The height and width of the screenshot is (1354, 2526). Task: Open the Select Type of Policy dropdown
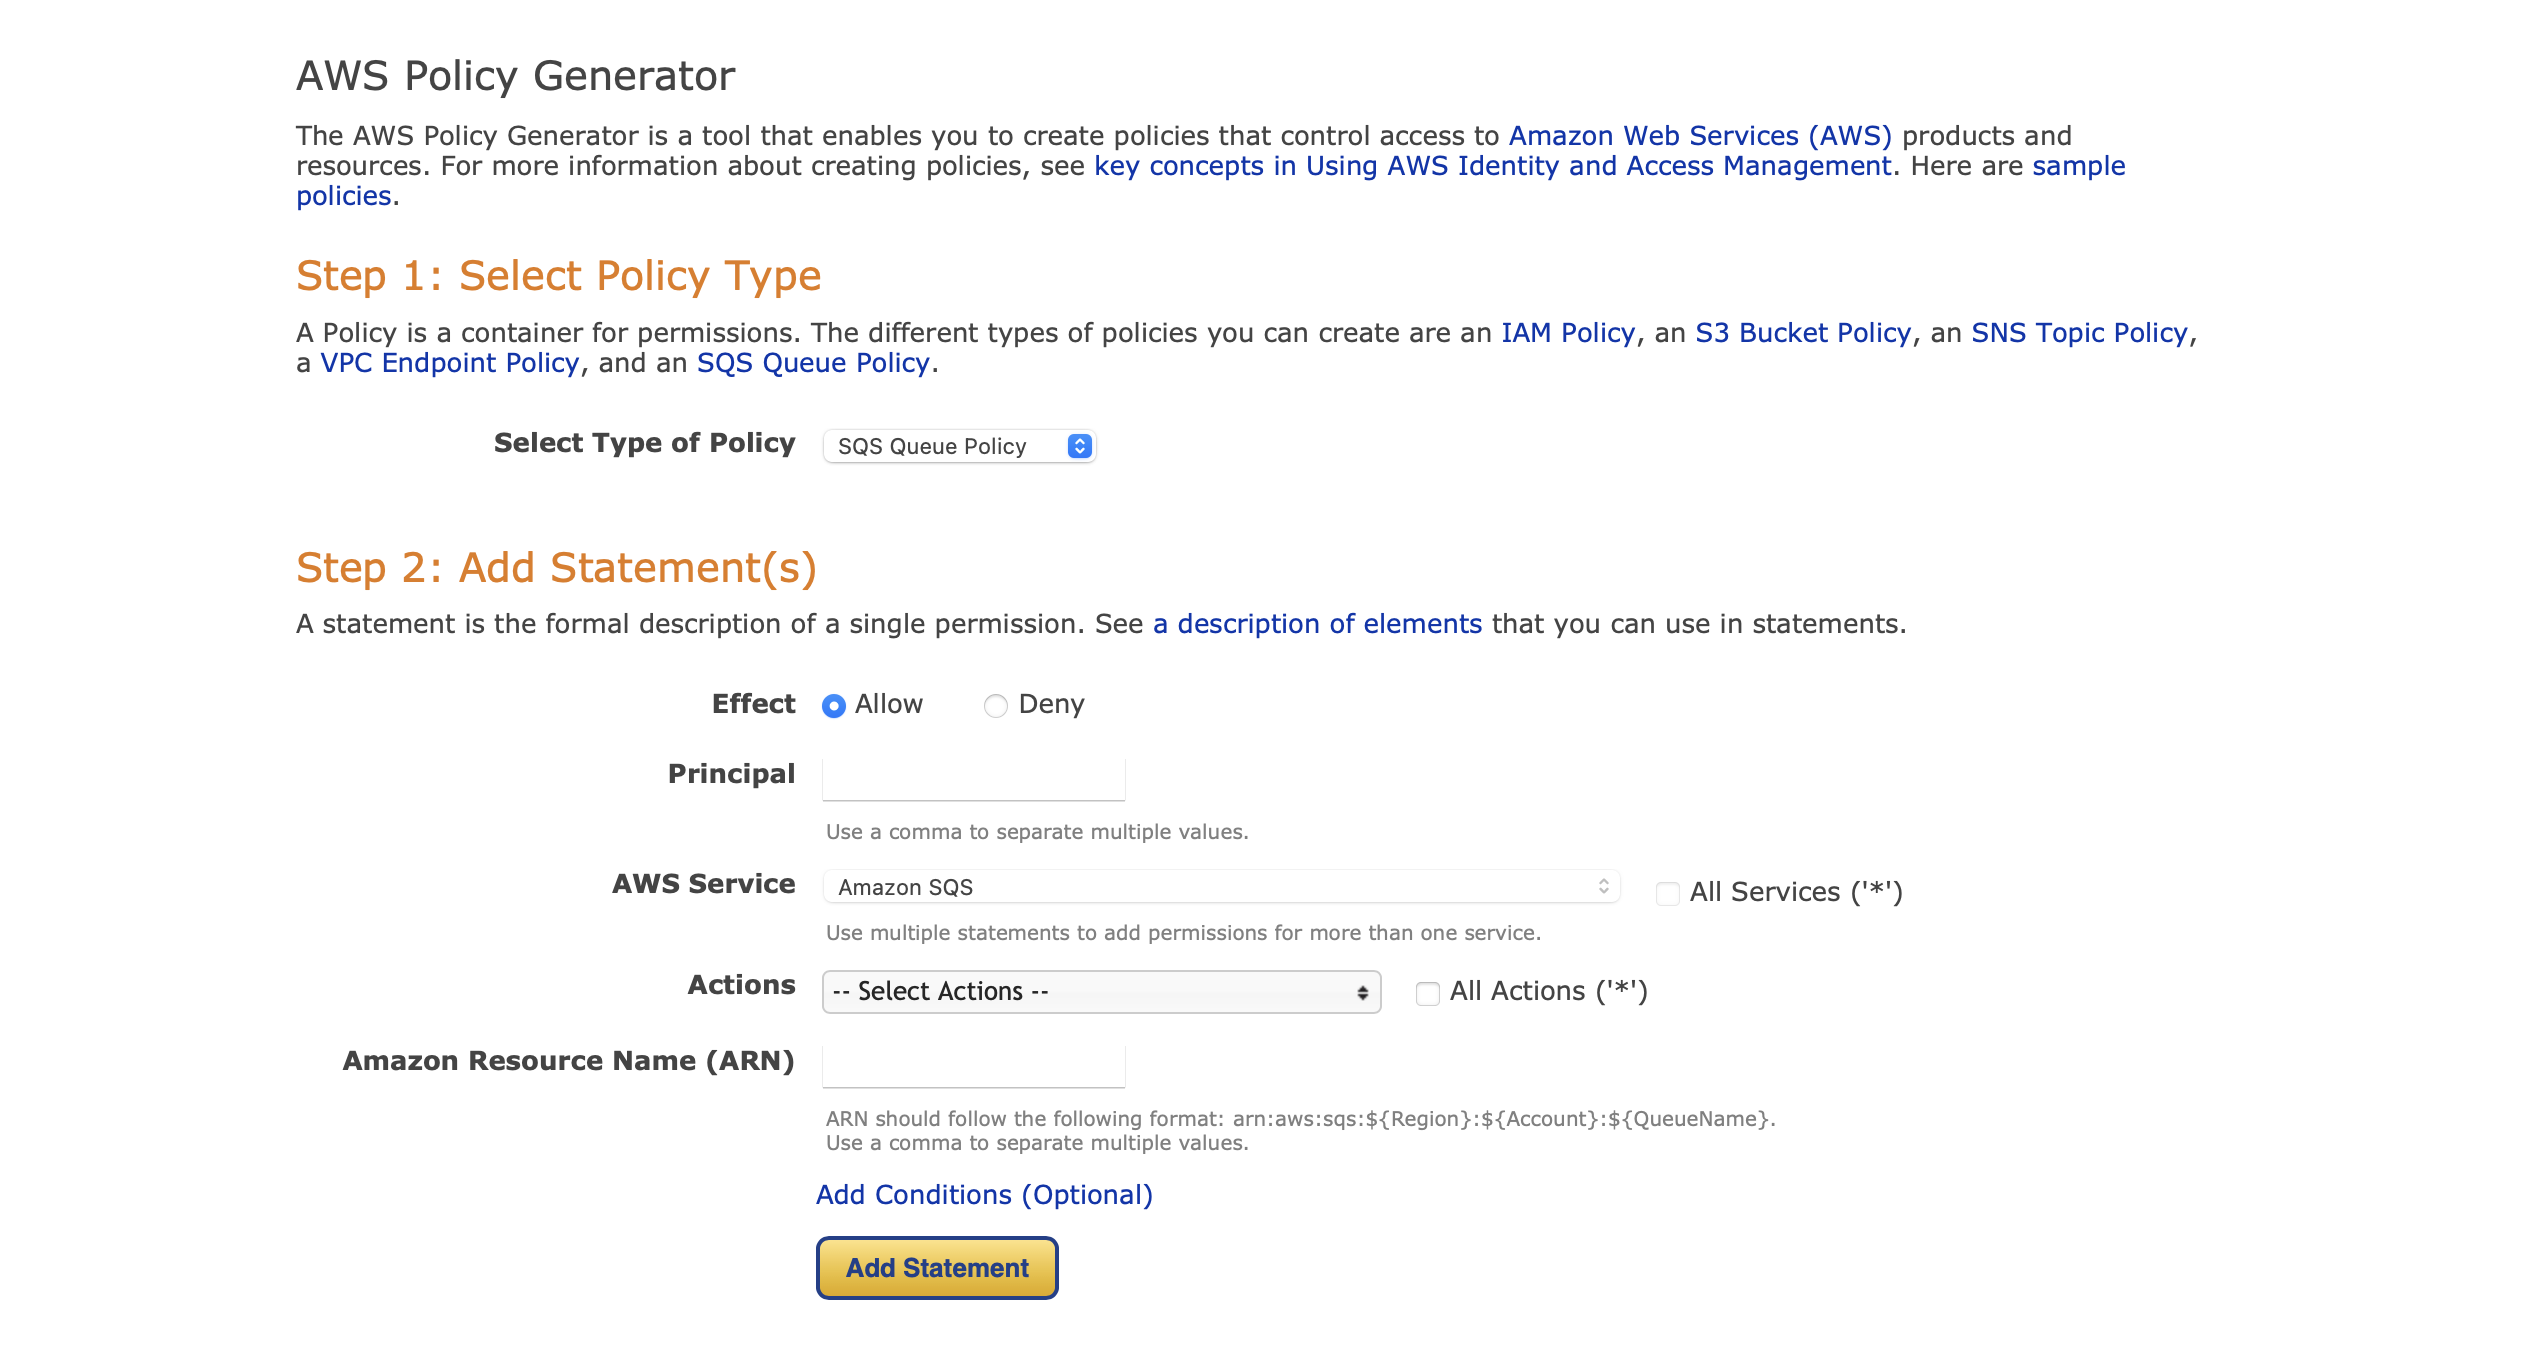(x=958, y=446)
